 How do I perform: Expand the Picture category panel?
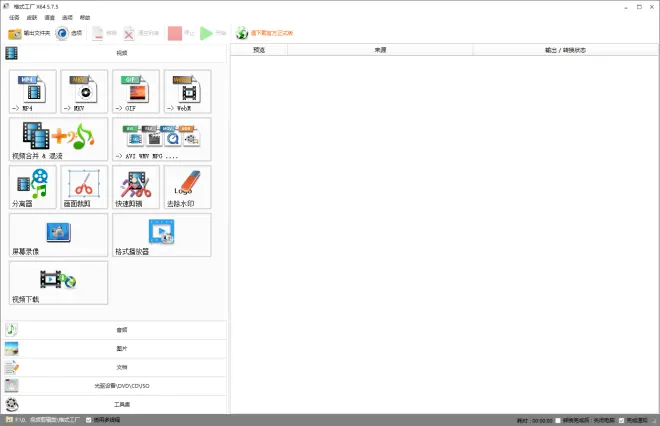pos(115,349)
